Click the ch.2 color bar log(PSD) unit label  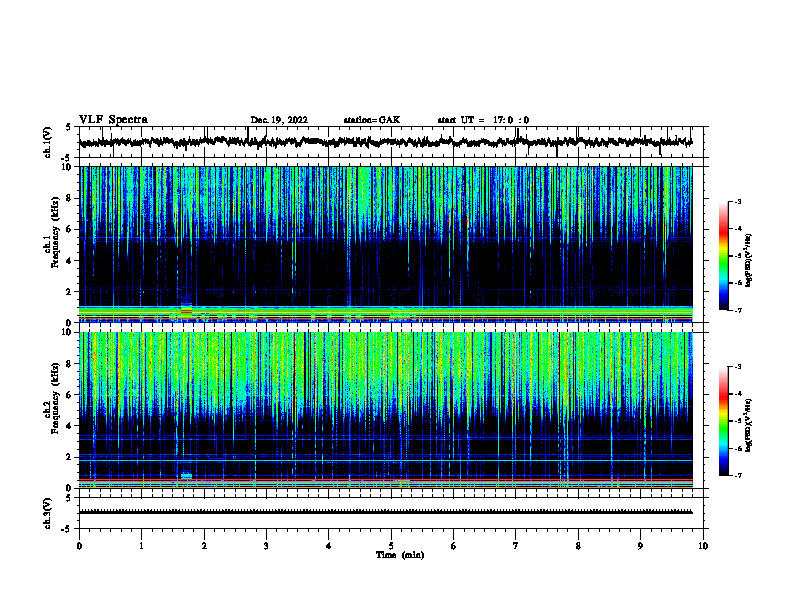pyautogui.click(x=749, y=426)
